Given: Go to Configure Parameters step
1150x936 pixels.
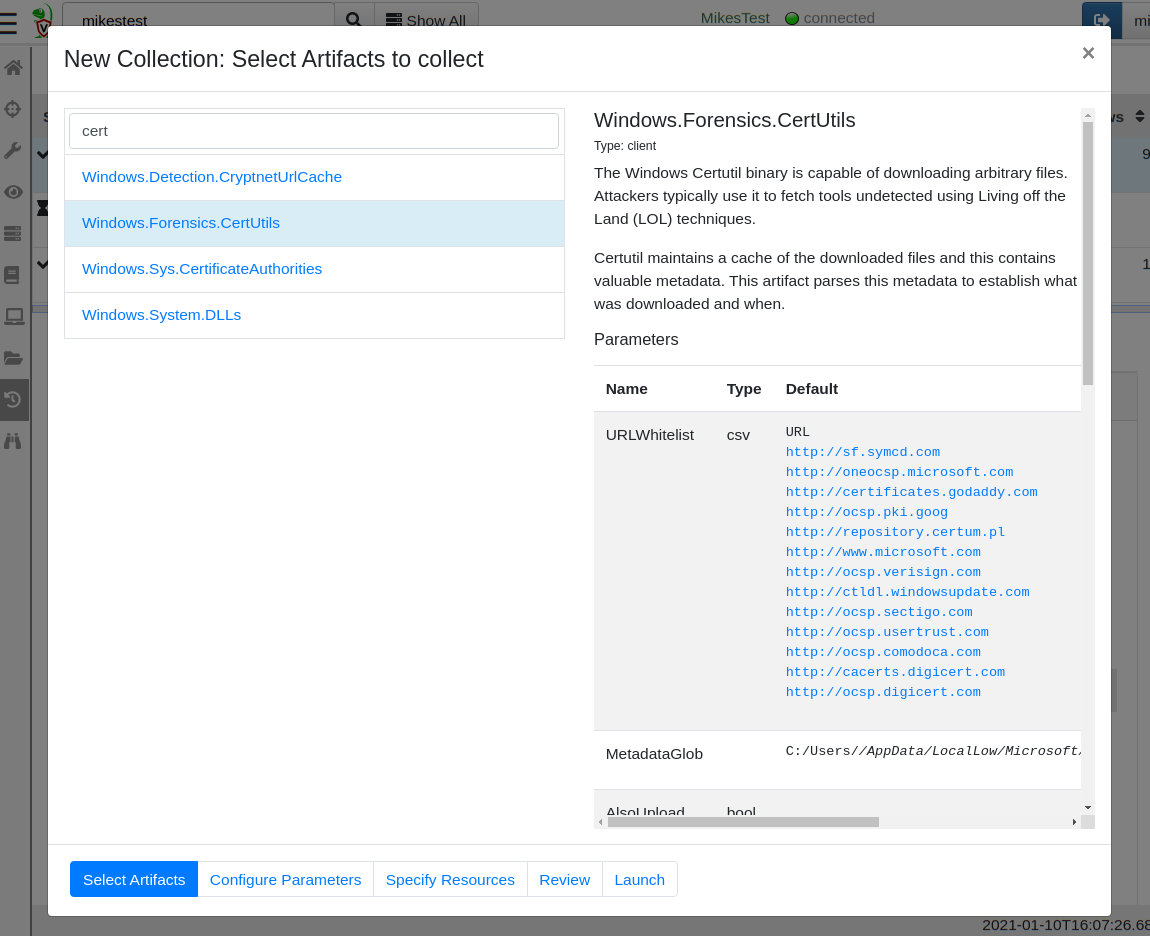Looking at the screenshot, I should coord(285,880).
